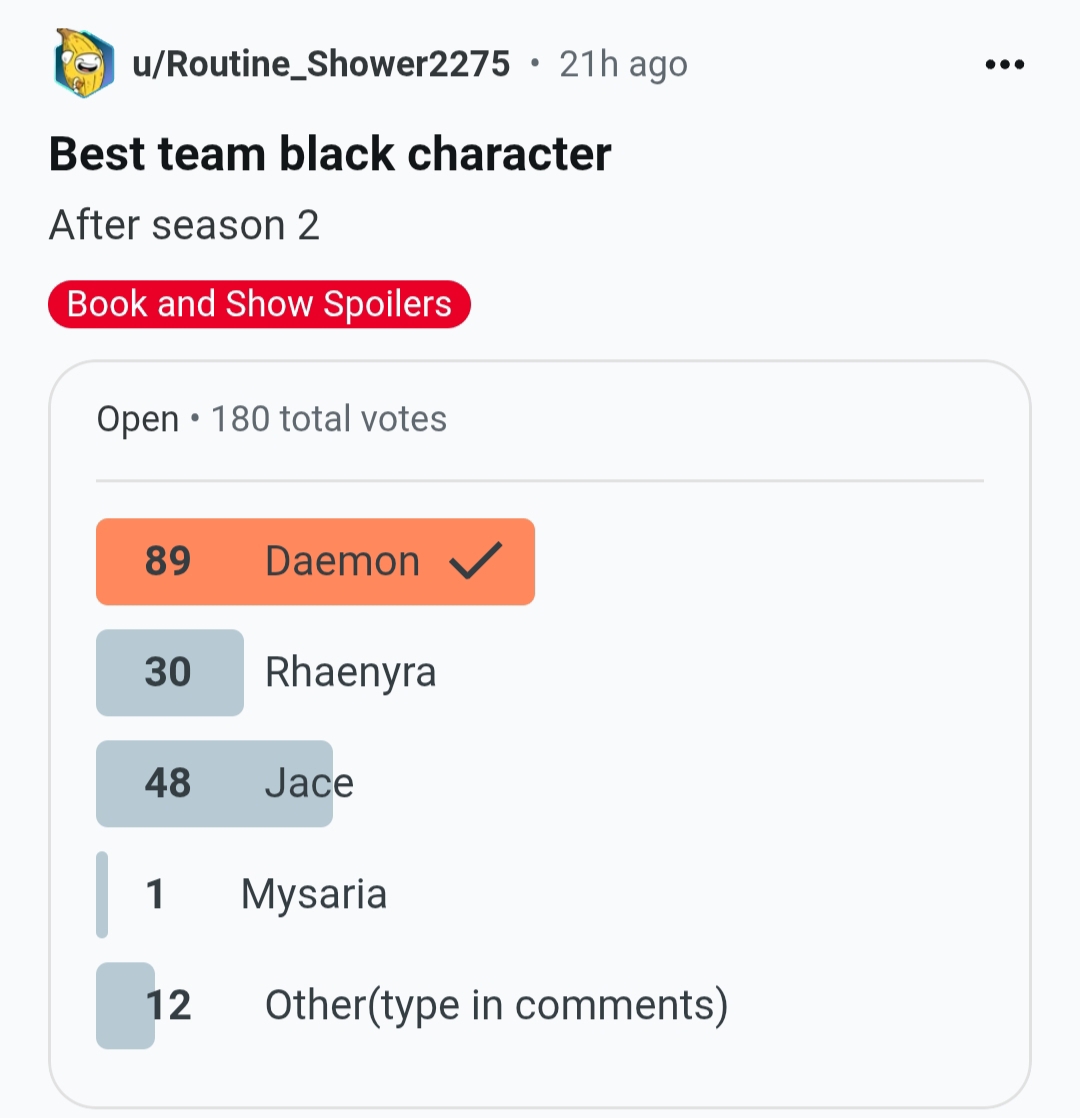Image resolution: width=1080 pixels, height=1118 pixels.
Task: Tap the 12 vote count for Other
Action: (x=167, y=1005)
